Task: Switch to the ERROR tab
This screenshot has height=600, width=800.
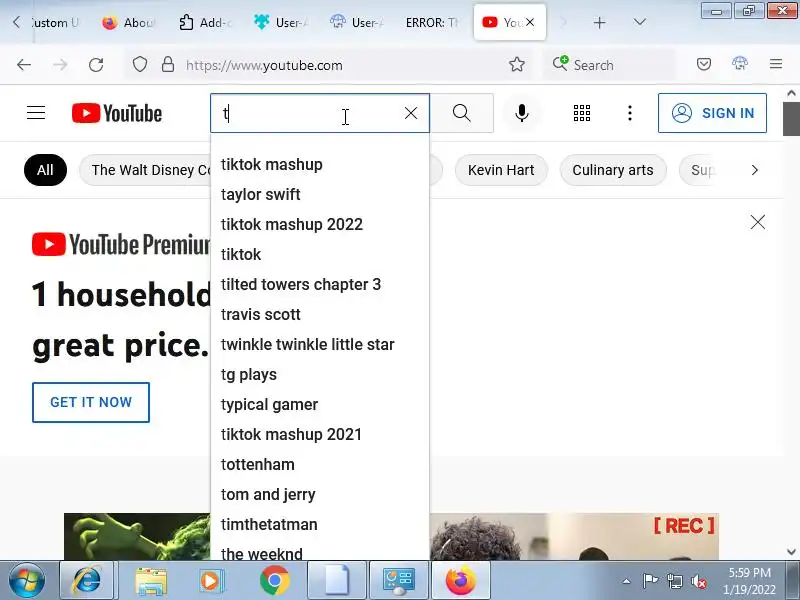Action: click(432, 22)
